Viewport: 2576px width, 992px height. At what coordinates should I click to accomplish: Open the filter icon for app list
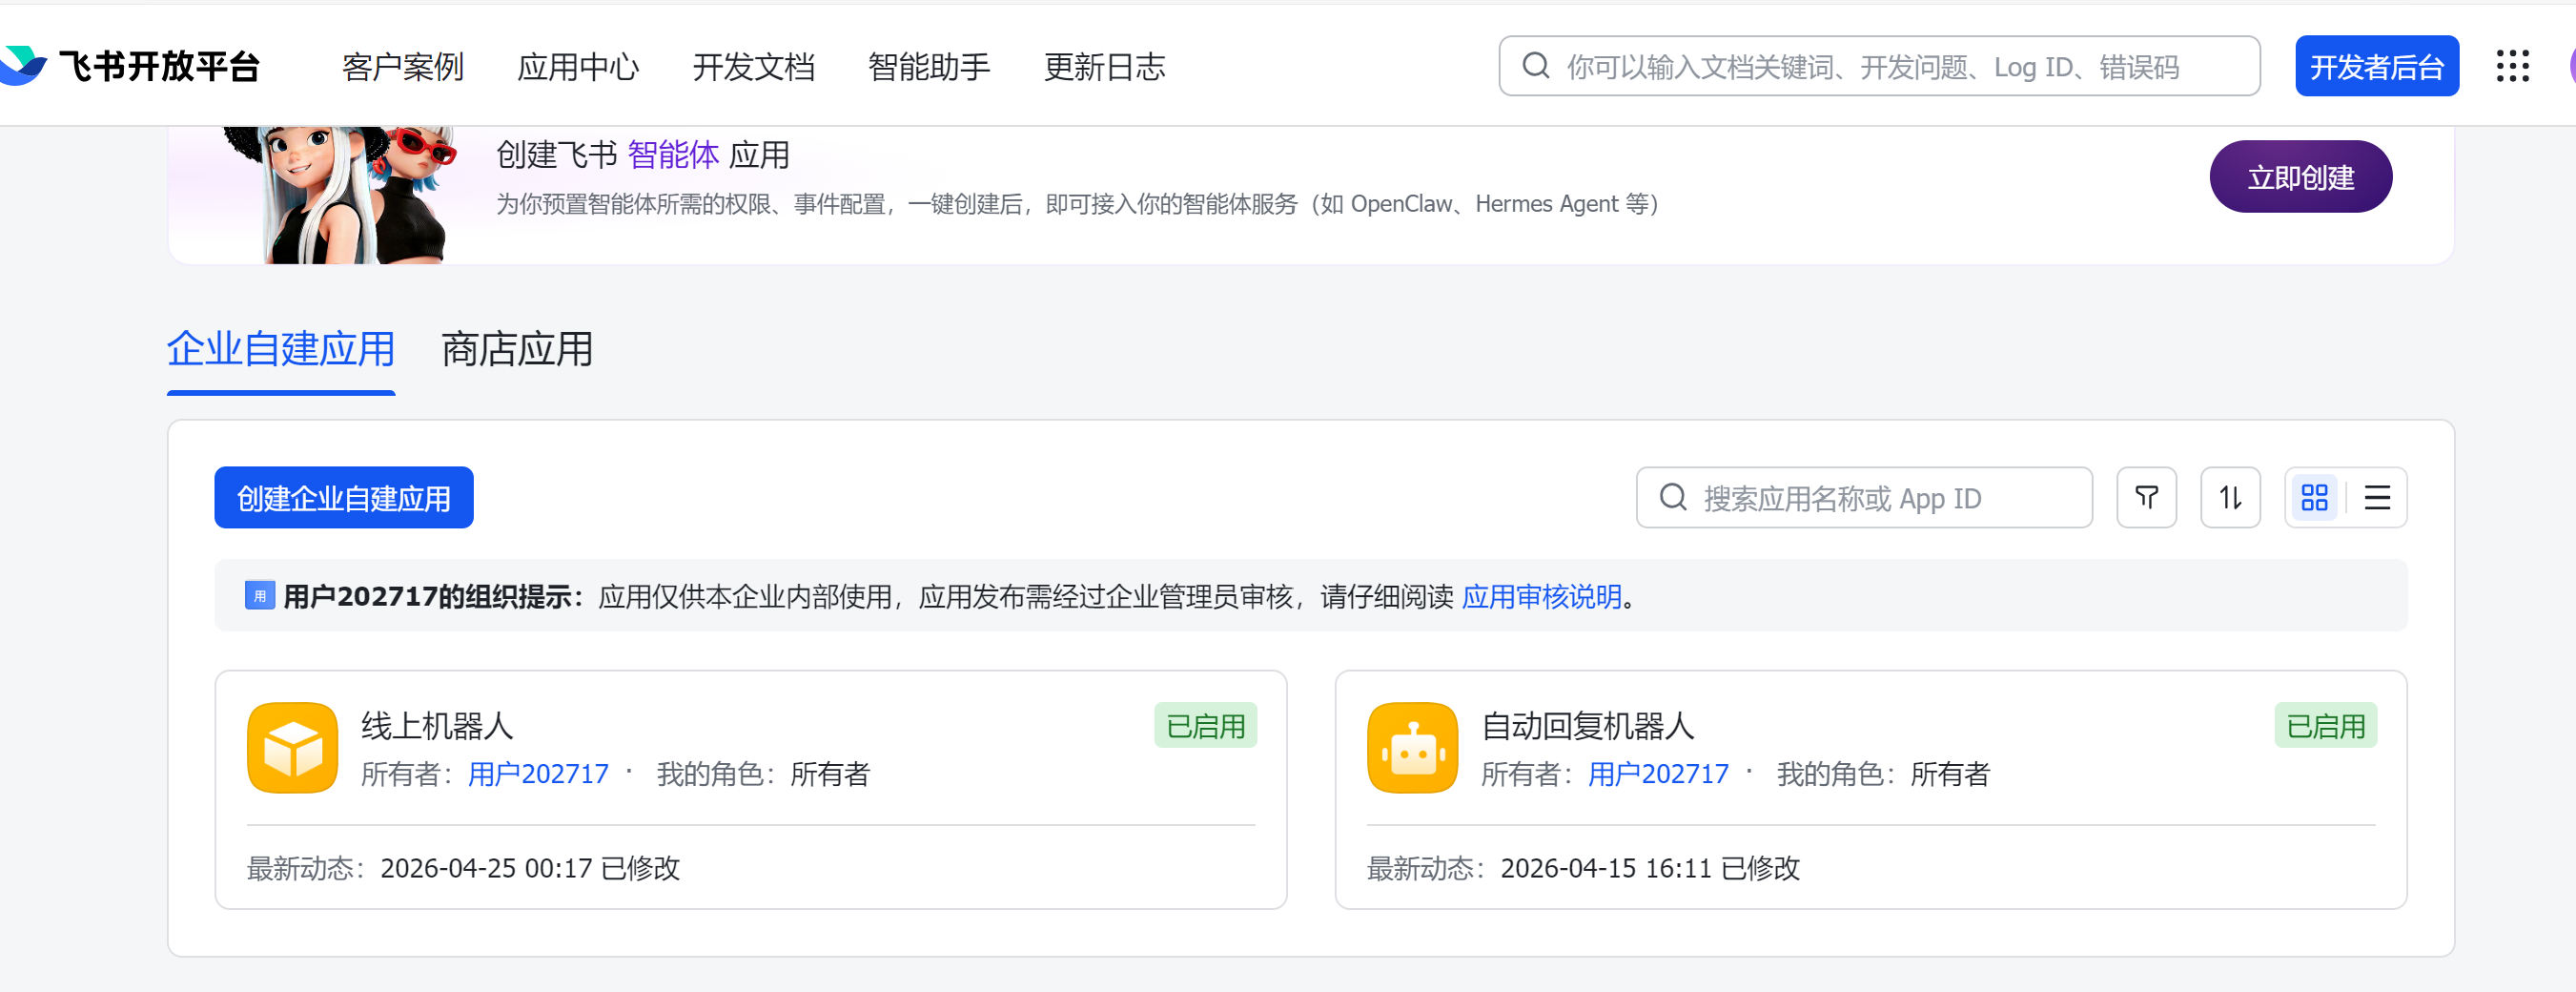point(2146,497)
